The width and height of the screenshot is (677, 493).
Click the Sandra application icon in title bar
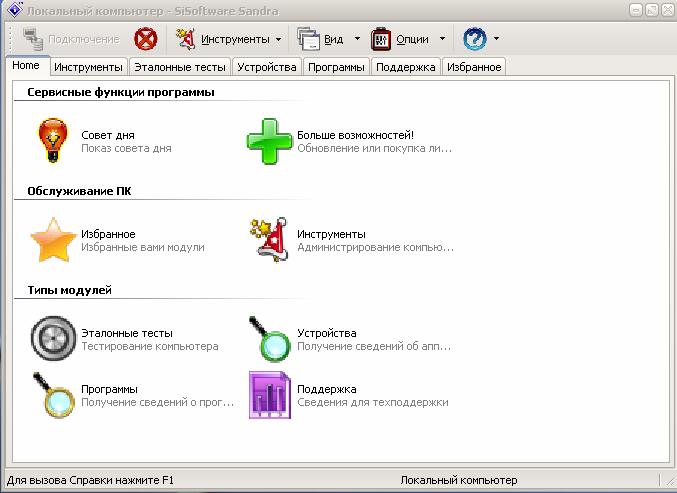pyautogui.click(x=14, y=9)
